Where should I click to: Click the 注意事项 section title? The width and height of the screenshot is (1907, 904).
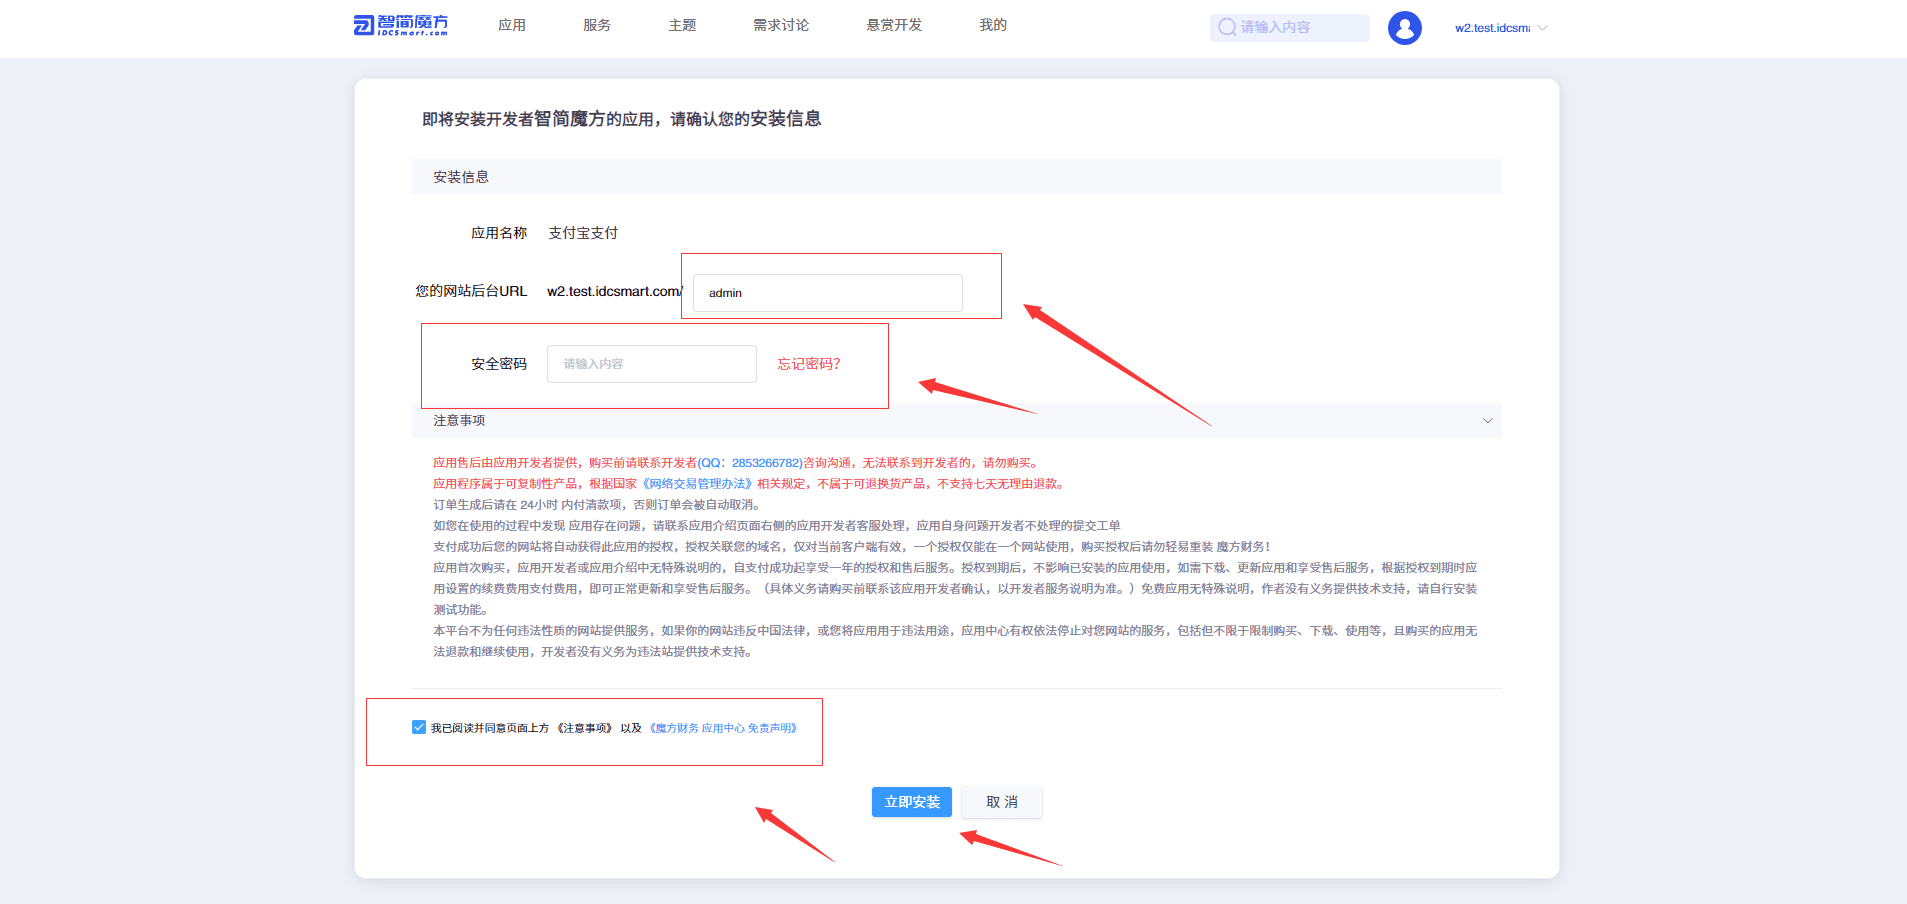click(459, 421)
